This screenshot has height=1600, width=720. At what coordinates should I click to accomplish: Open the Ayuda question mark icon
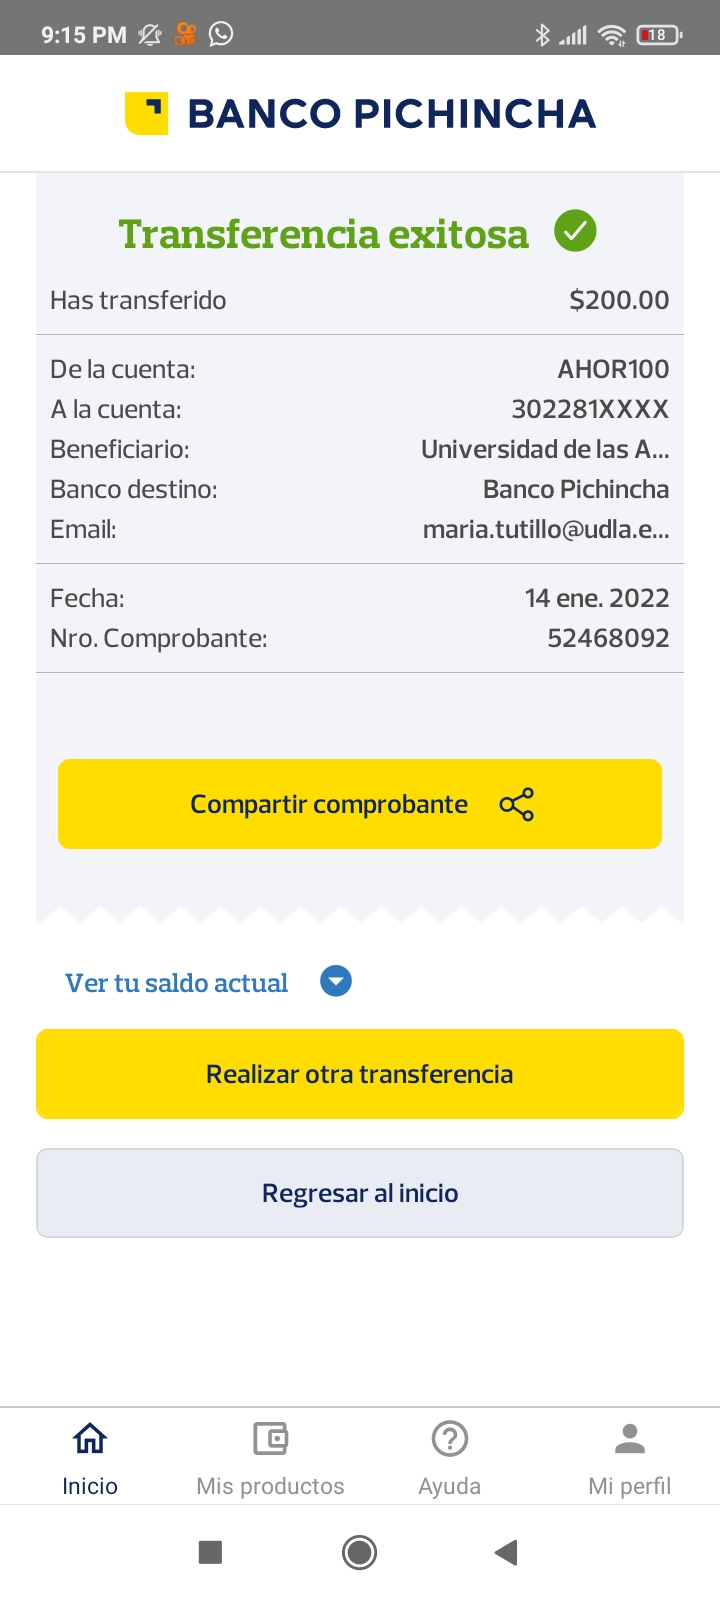(450, 1439)
